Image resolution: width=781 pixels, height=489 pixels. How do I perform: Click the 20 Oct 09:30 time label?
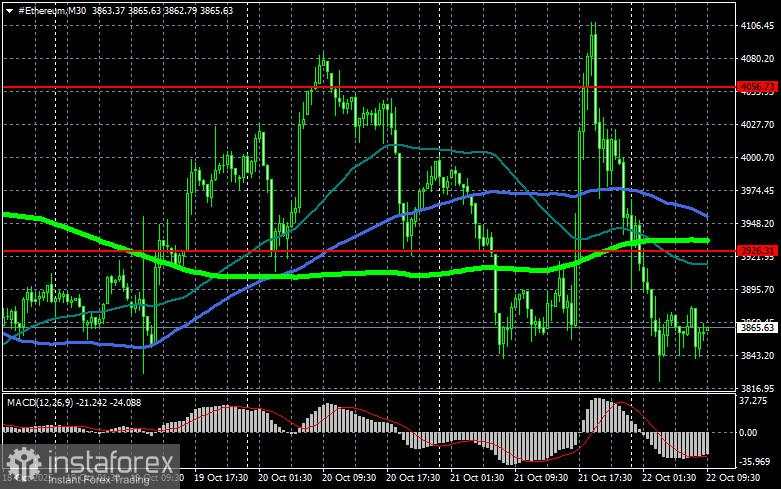349,477
